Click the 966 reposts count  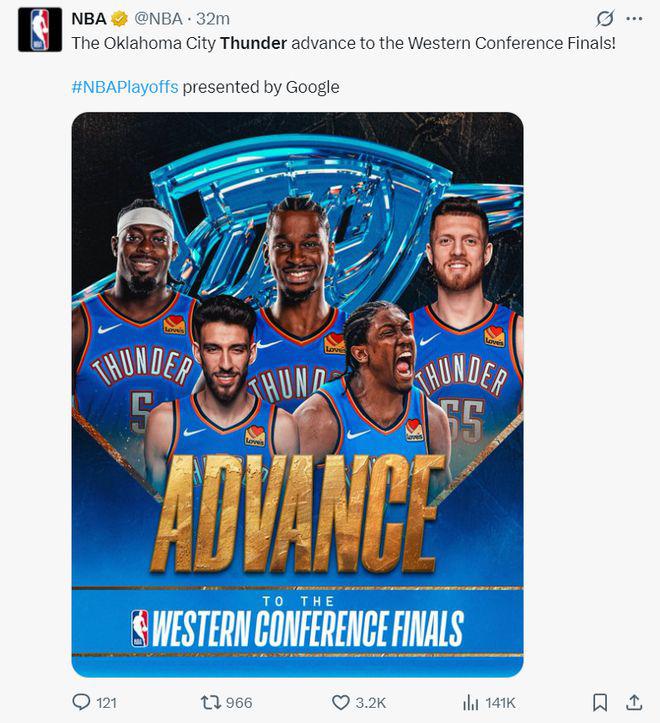(239, 703)
